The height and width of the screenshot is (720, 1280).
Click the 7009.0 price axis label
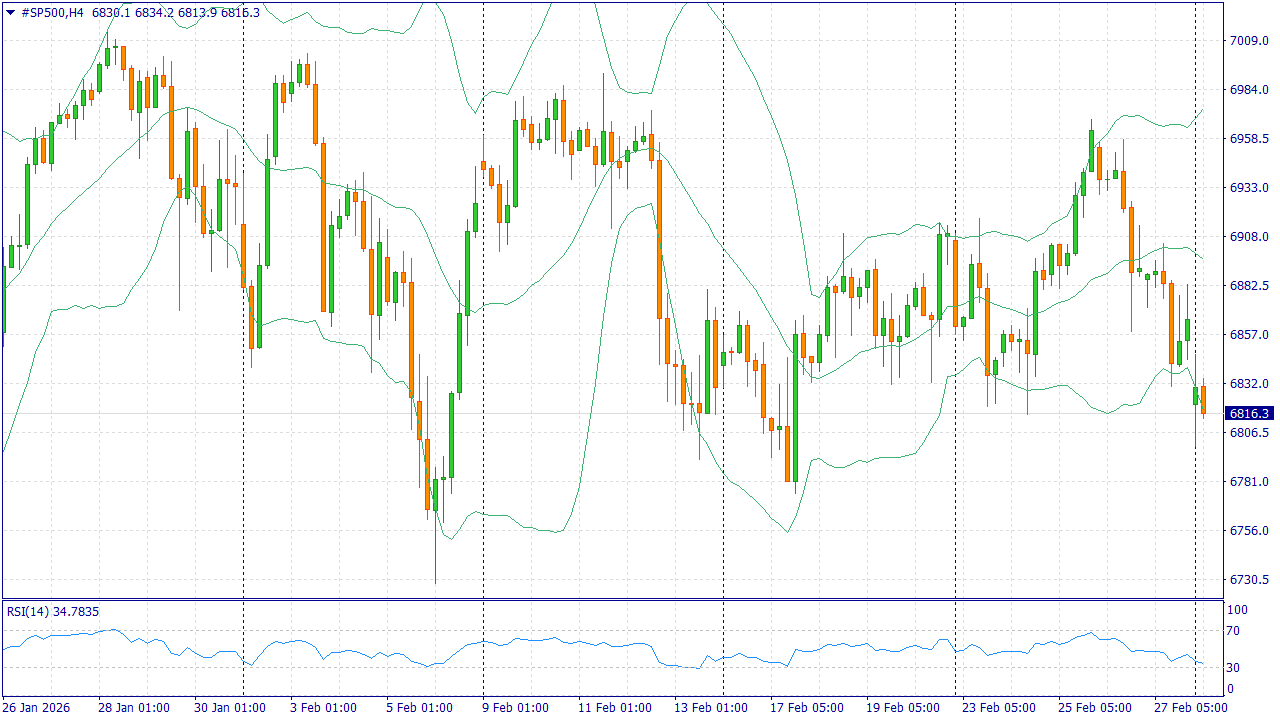1249,41
